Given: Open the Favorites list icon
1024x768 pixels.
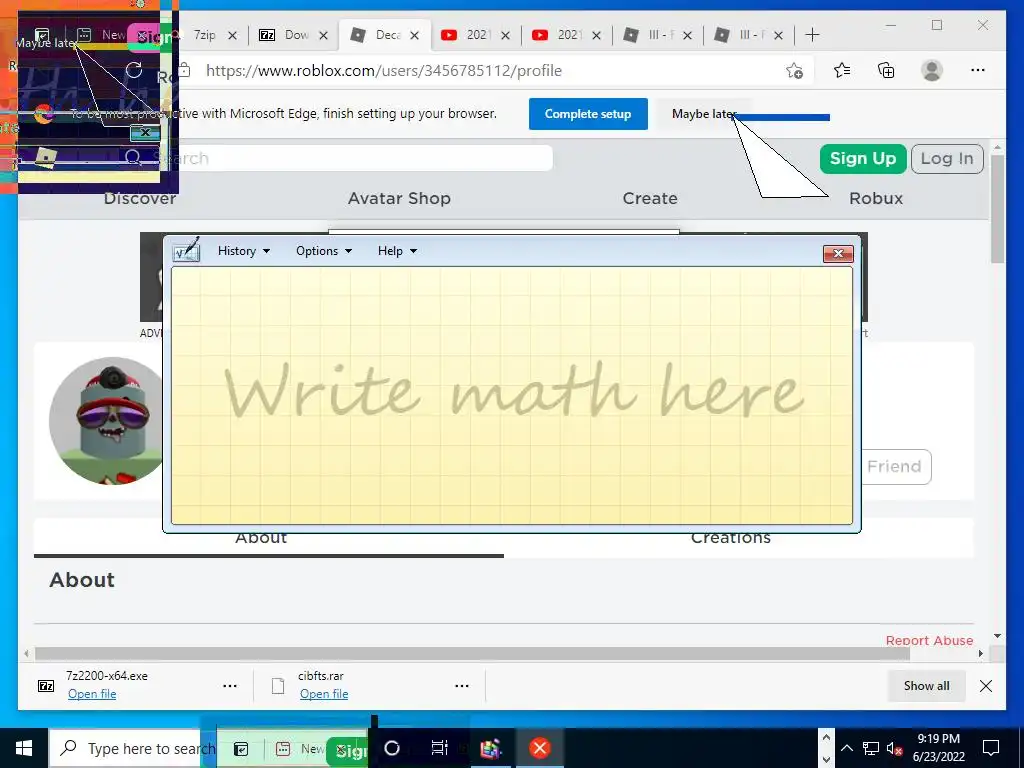Looking at the screenshot, I should click(842, 71).
